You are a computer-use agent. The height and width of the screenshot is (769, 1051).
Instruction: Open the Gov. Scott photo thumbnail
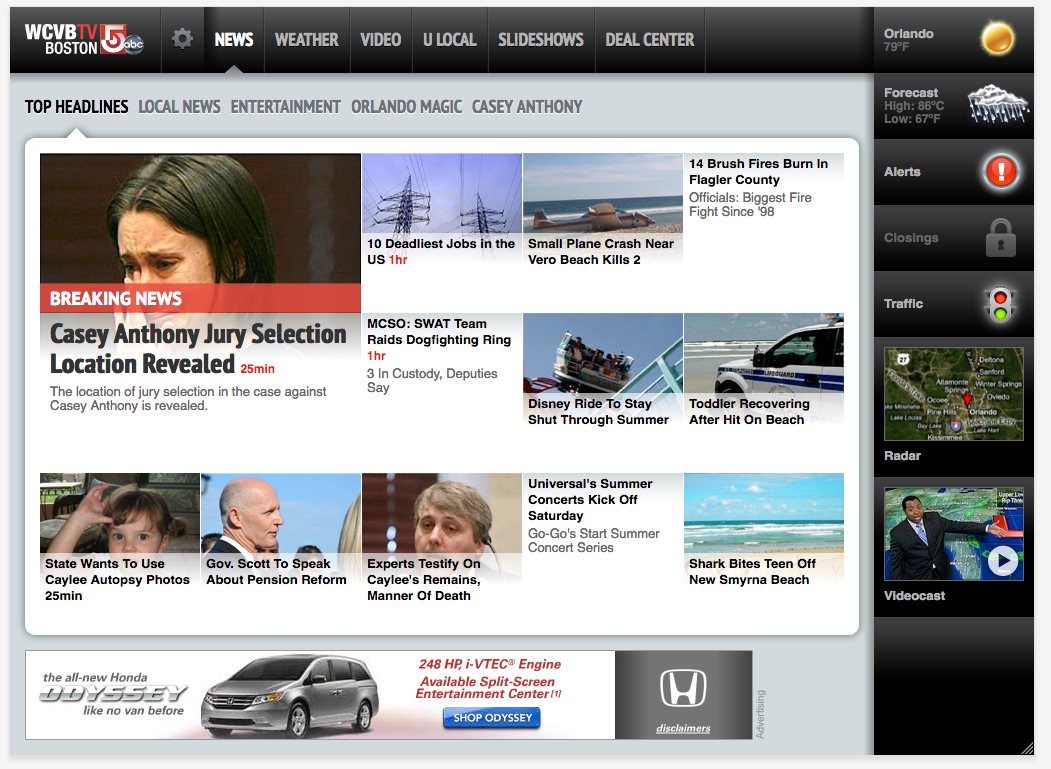pyautogui.click(x=281, y=513)
